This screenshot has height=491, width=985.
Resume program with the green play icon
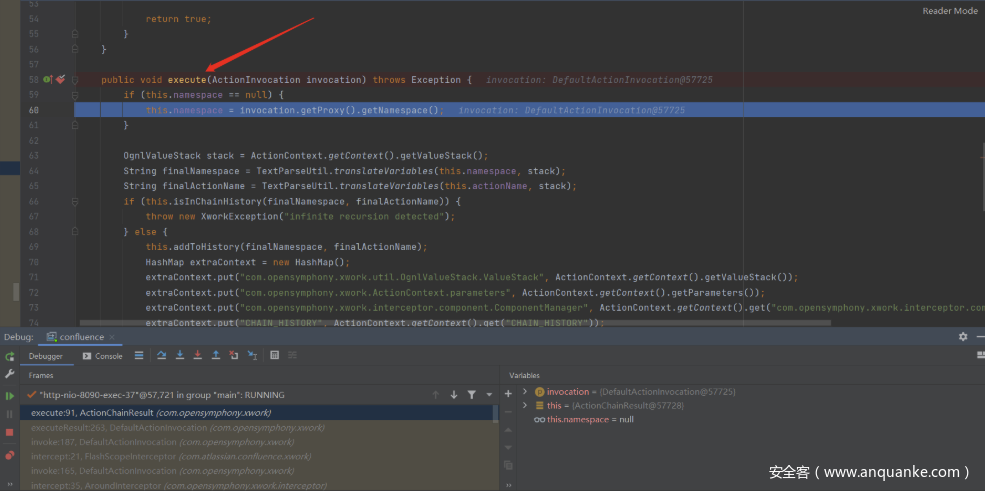click(10, 395)
